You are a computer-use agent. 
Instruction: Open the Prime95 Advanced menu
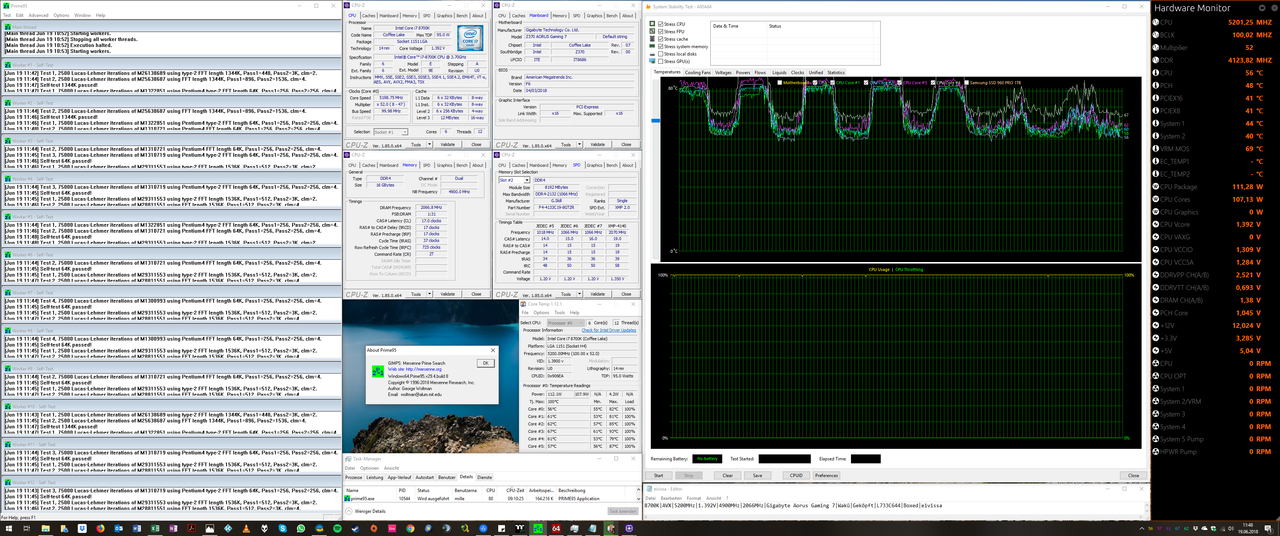(x=38, y=16)
